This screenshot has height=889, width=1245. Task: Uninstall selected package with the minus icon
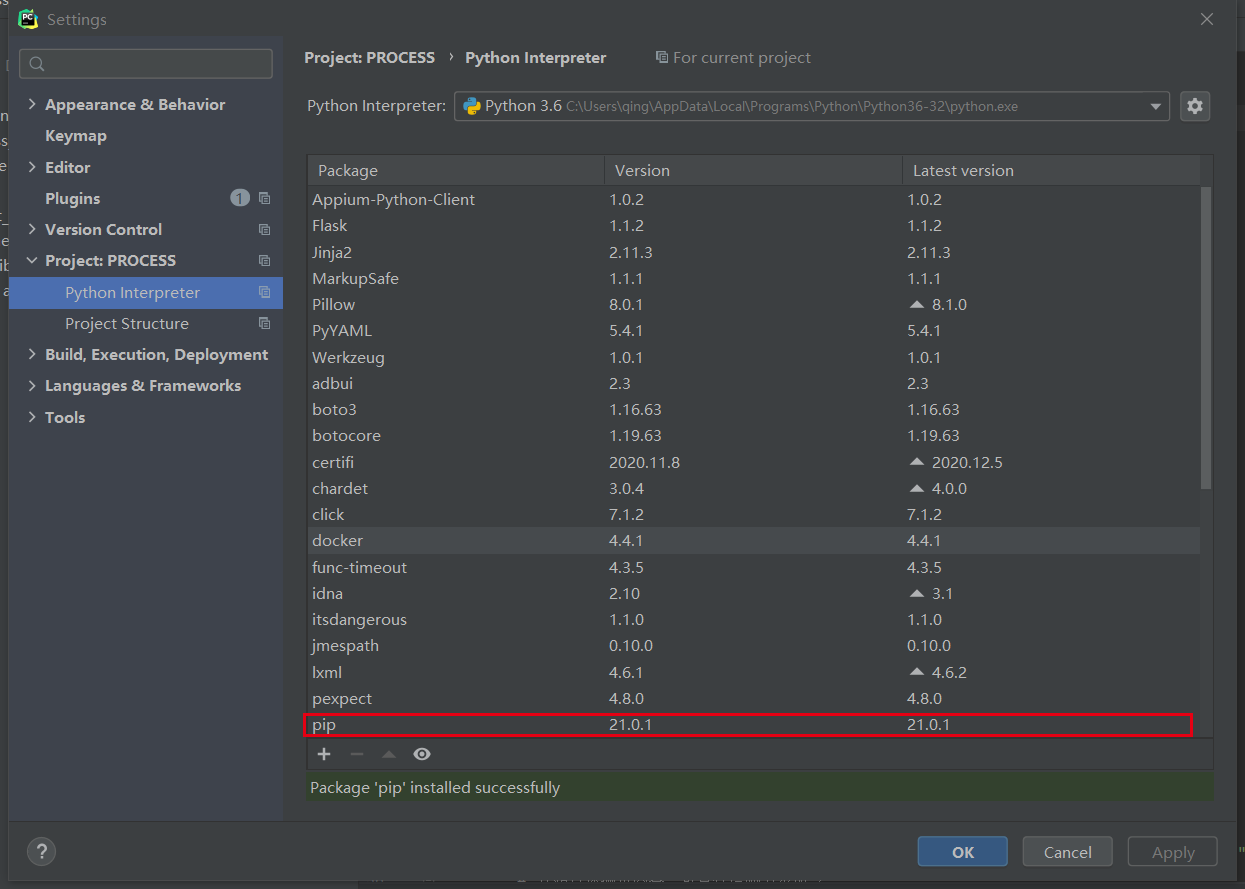coord(356,754)
